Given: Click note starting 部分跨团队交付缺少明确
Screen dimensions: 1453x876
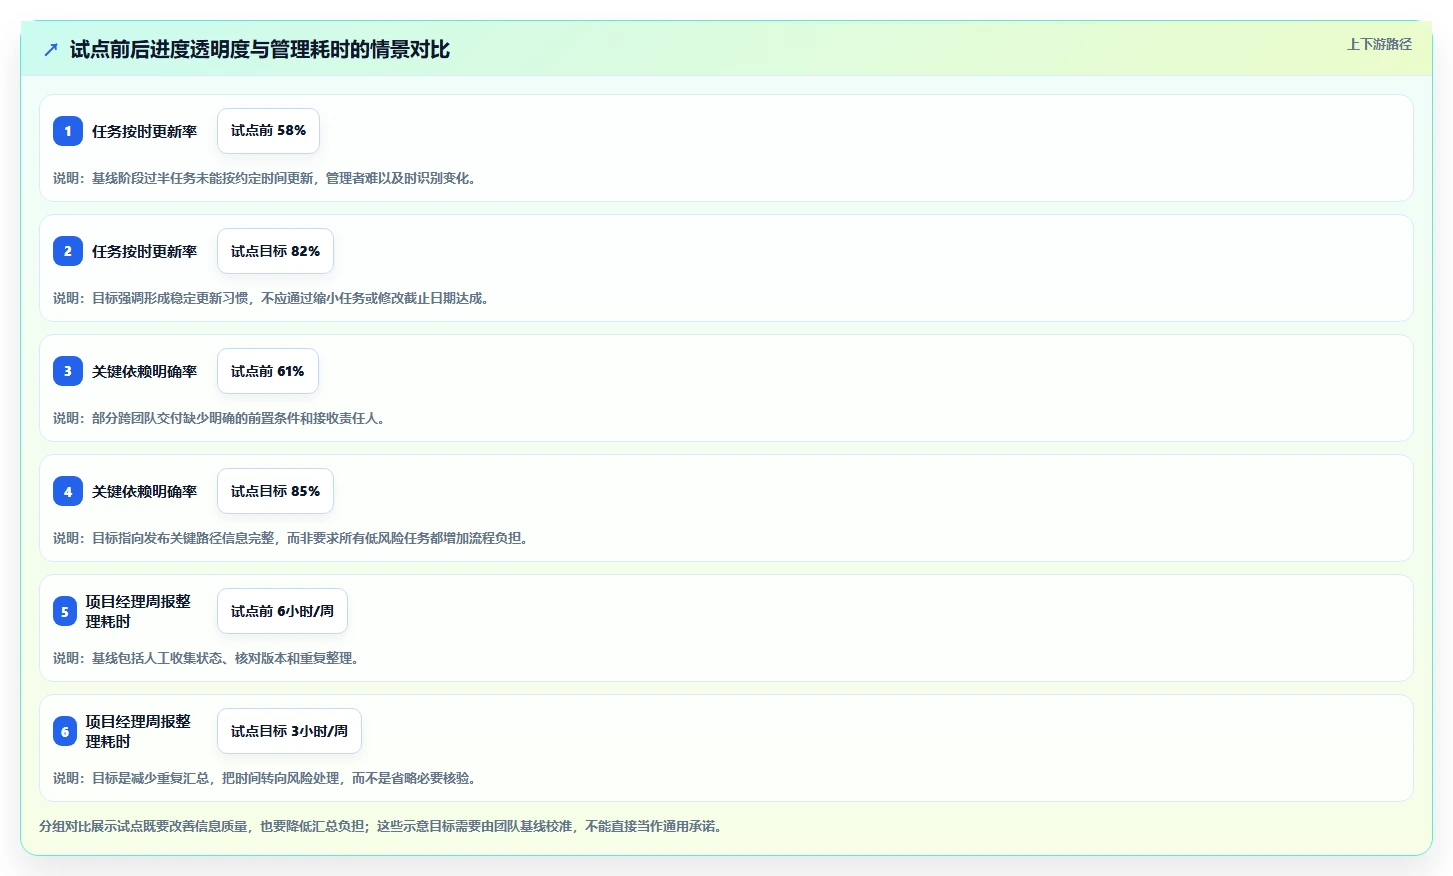Looking at the screenshot, I should click(222, 418).
